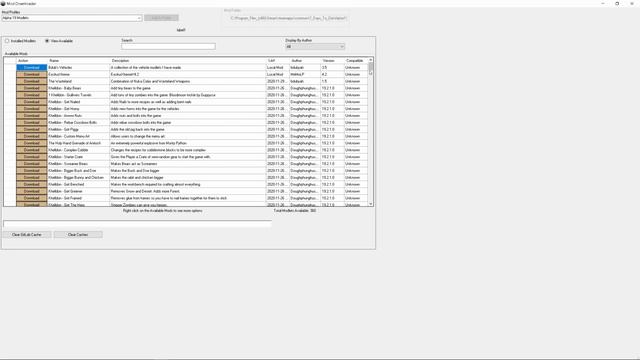The image size is (640, 360).
Task: Click 'Makes Bears act as Screamers' description
Action: pos(188,164)
